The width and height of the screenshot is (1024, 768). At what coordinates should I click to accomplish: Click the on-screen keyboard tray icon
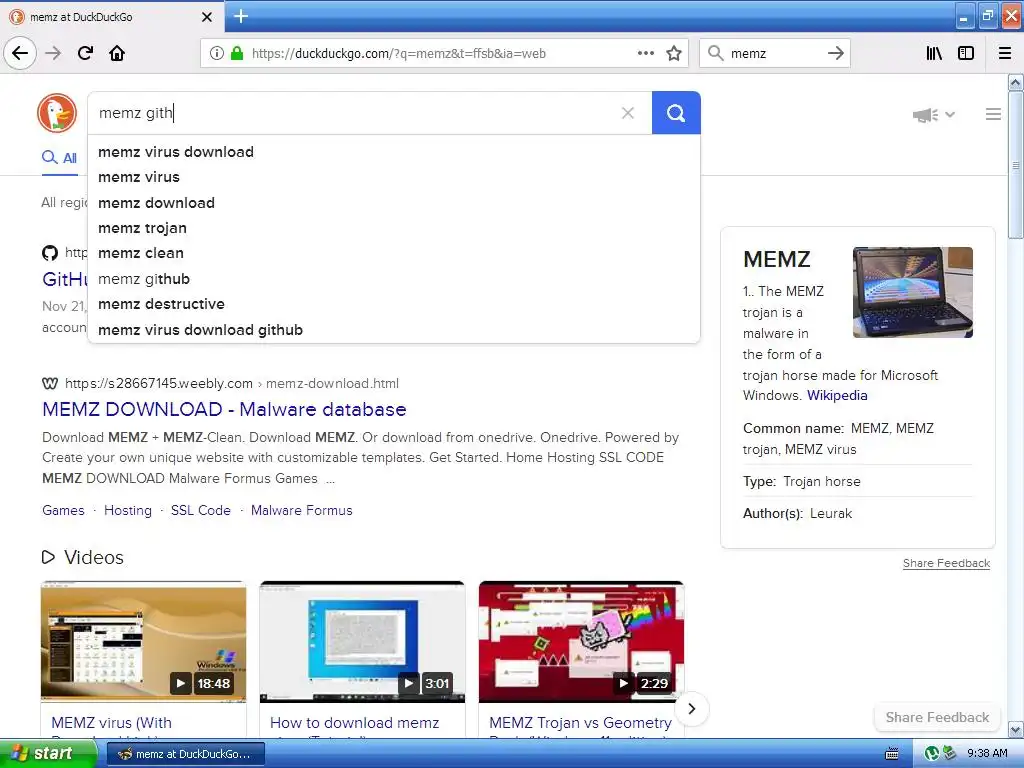(891, 754)
